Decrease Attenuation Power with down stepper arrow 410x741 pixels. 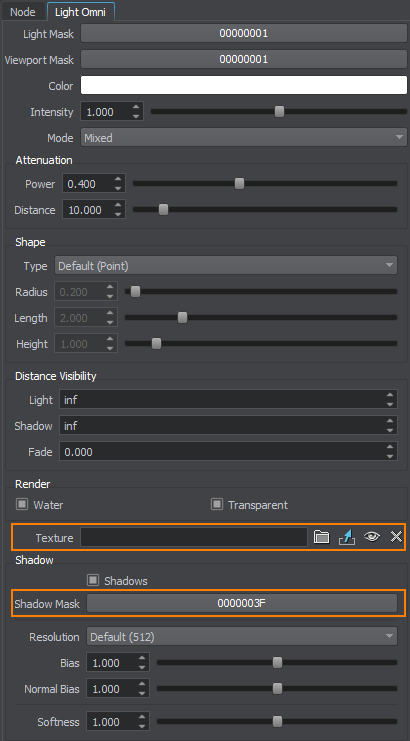tap(118, 188)
